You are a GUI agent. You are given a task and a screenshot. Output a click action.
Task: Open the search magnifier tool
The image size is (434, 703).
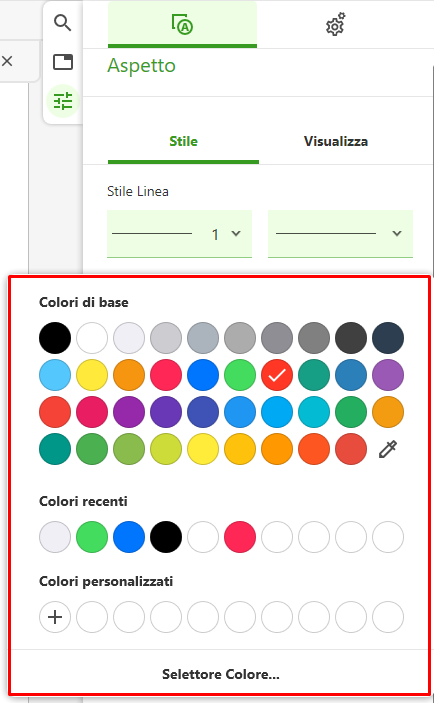(62, 22)
